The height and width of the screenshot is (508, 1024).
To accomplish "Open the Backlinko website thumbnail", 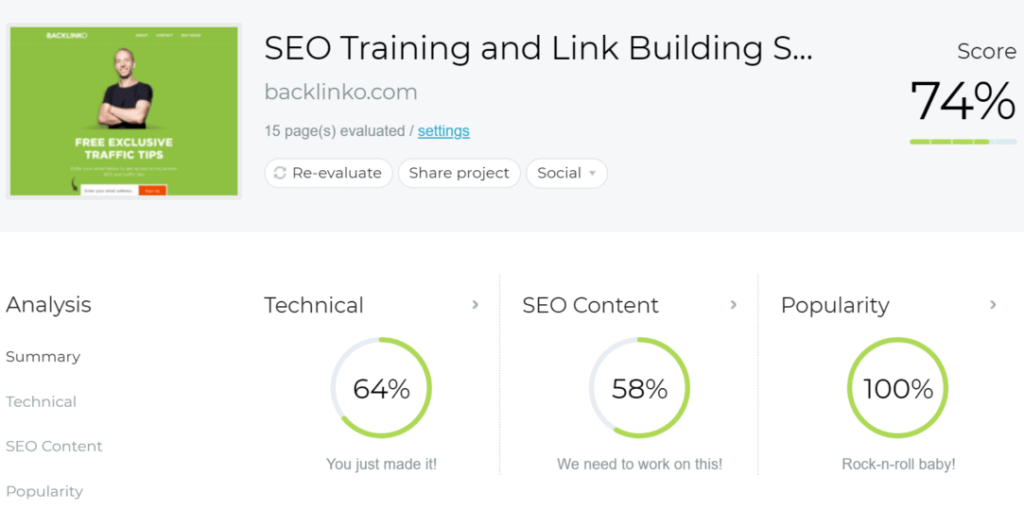I will [x=124, y=111].
